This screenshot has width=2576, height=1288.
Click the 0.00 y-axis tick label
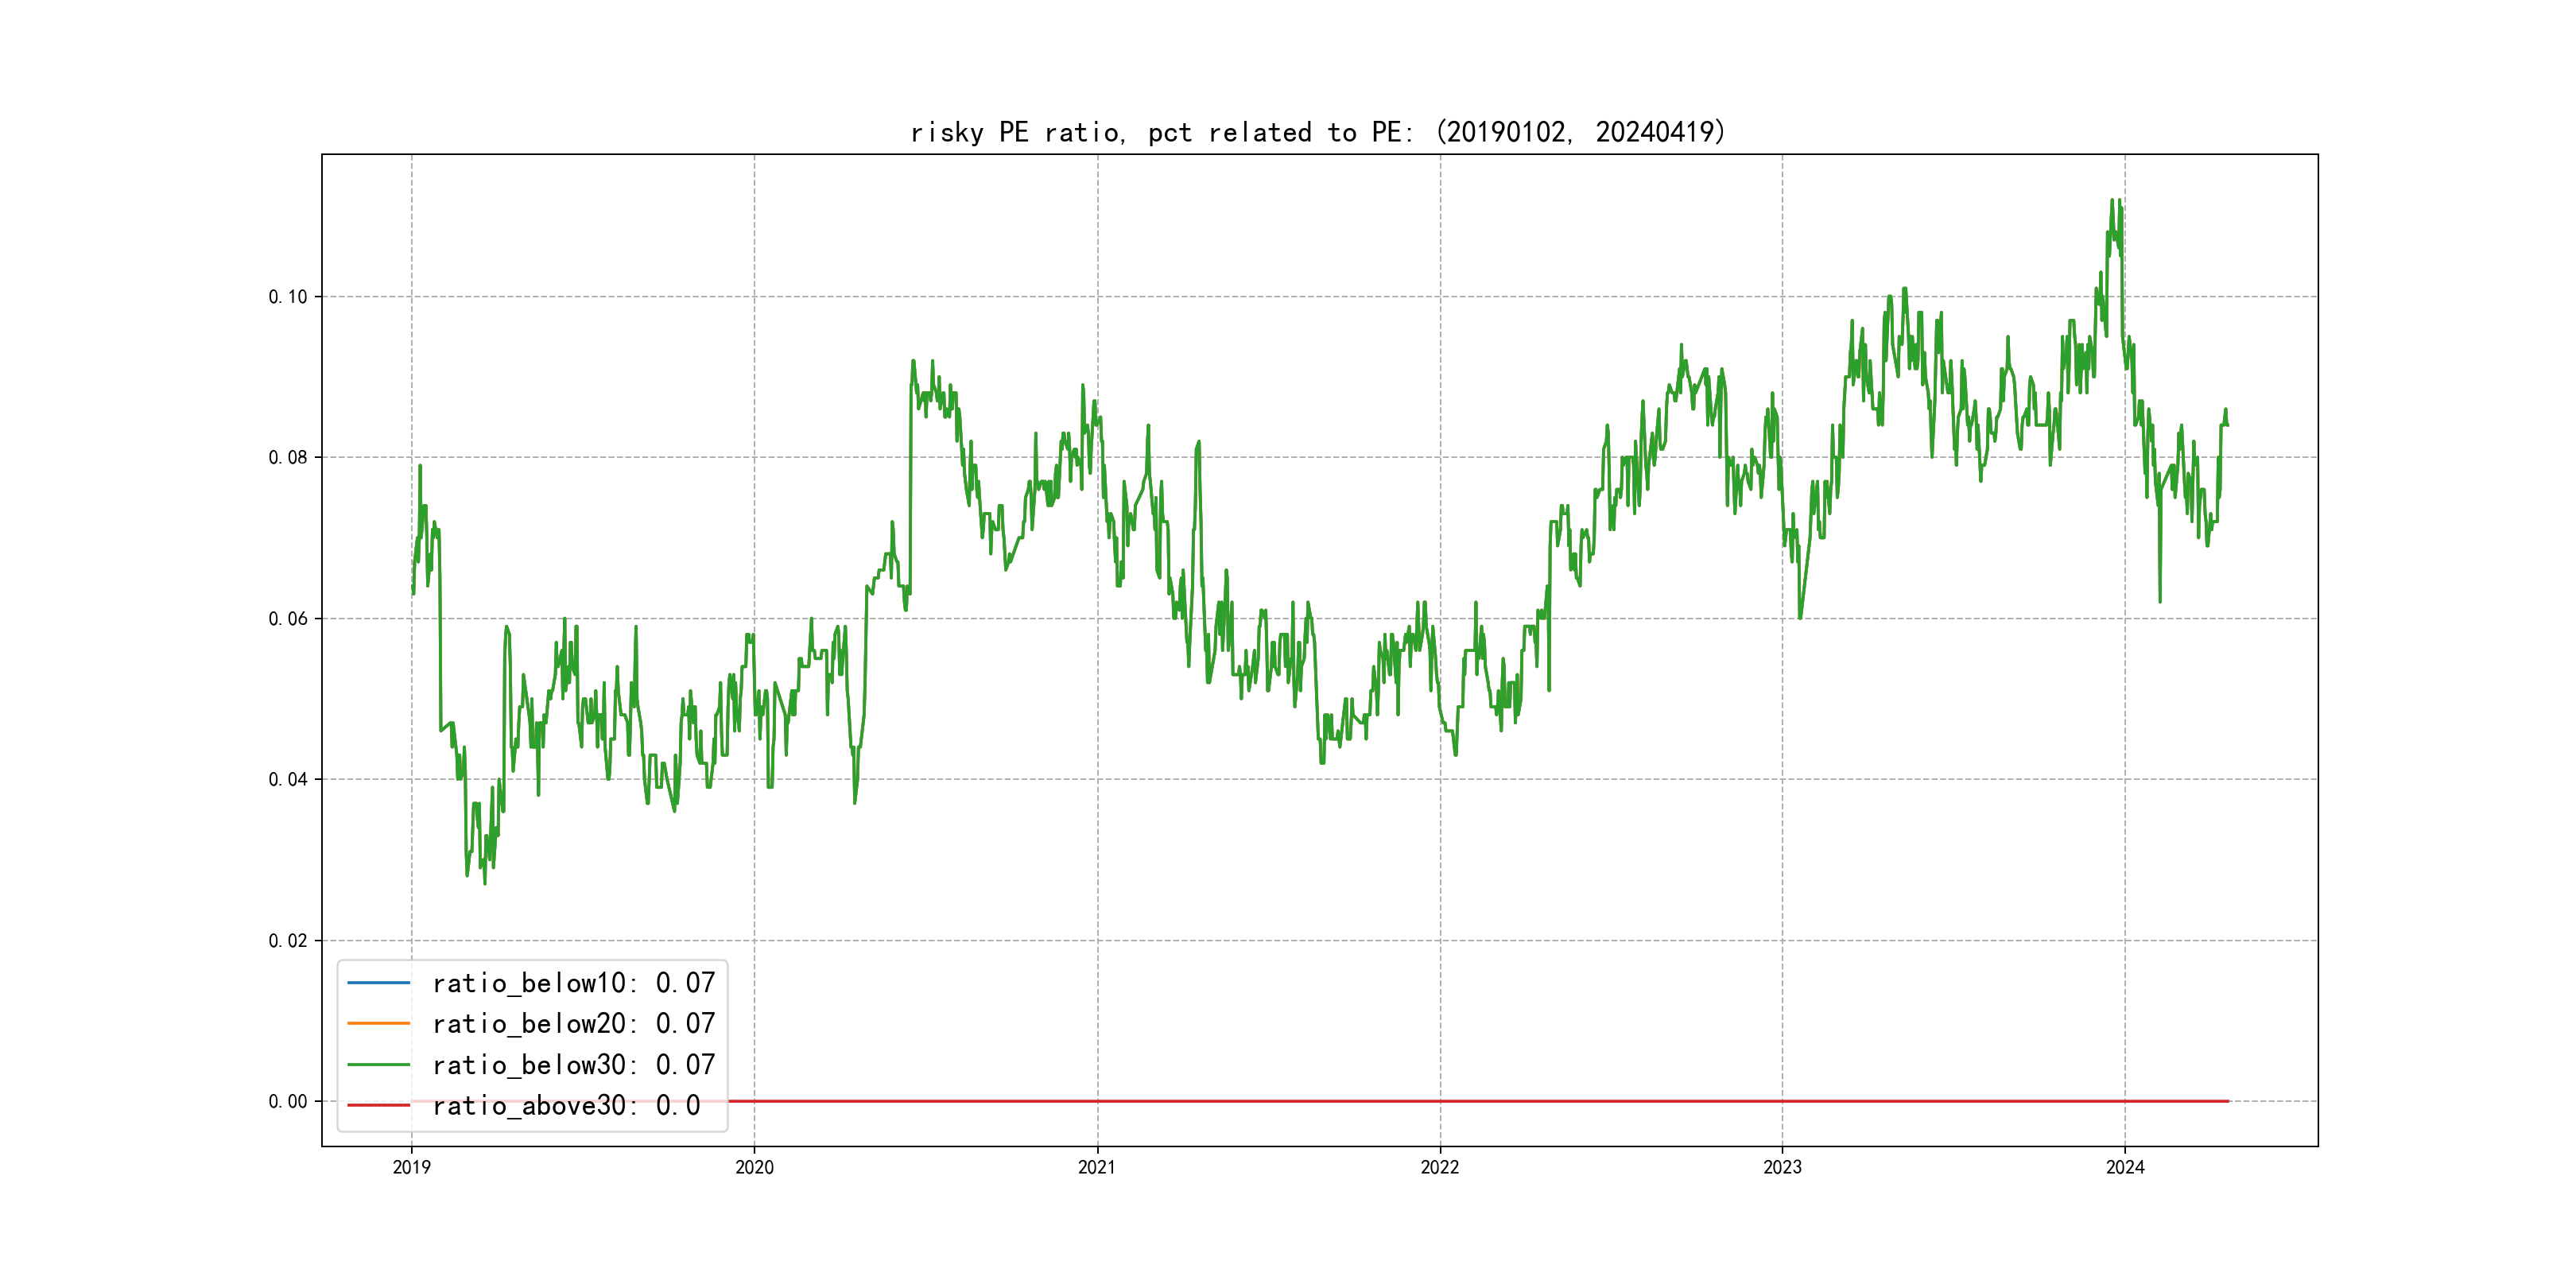(x=288, y=1102)
